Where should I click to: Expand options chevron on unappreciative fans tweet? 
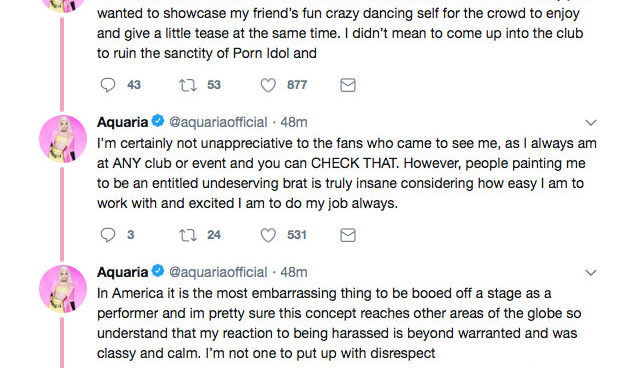pyautogui.click(x=591, y=123)
